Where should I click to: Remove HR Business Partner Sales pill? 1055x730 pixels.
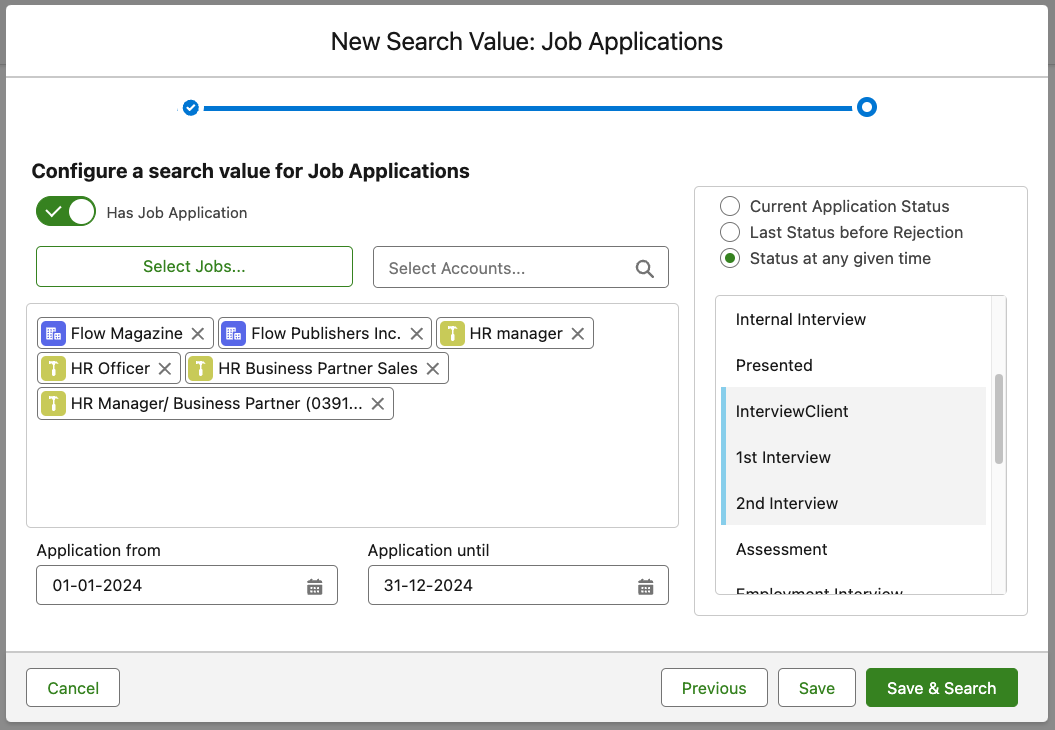pos(433,369)
